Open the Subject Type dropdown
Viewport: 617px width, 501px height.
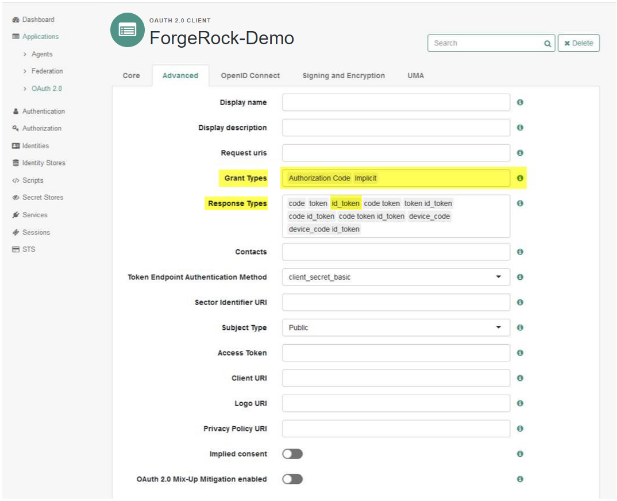[396, 328]
